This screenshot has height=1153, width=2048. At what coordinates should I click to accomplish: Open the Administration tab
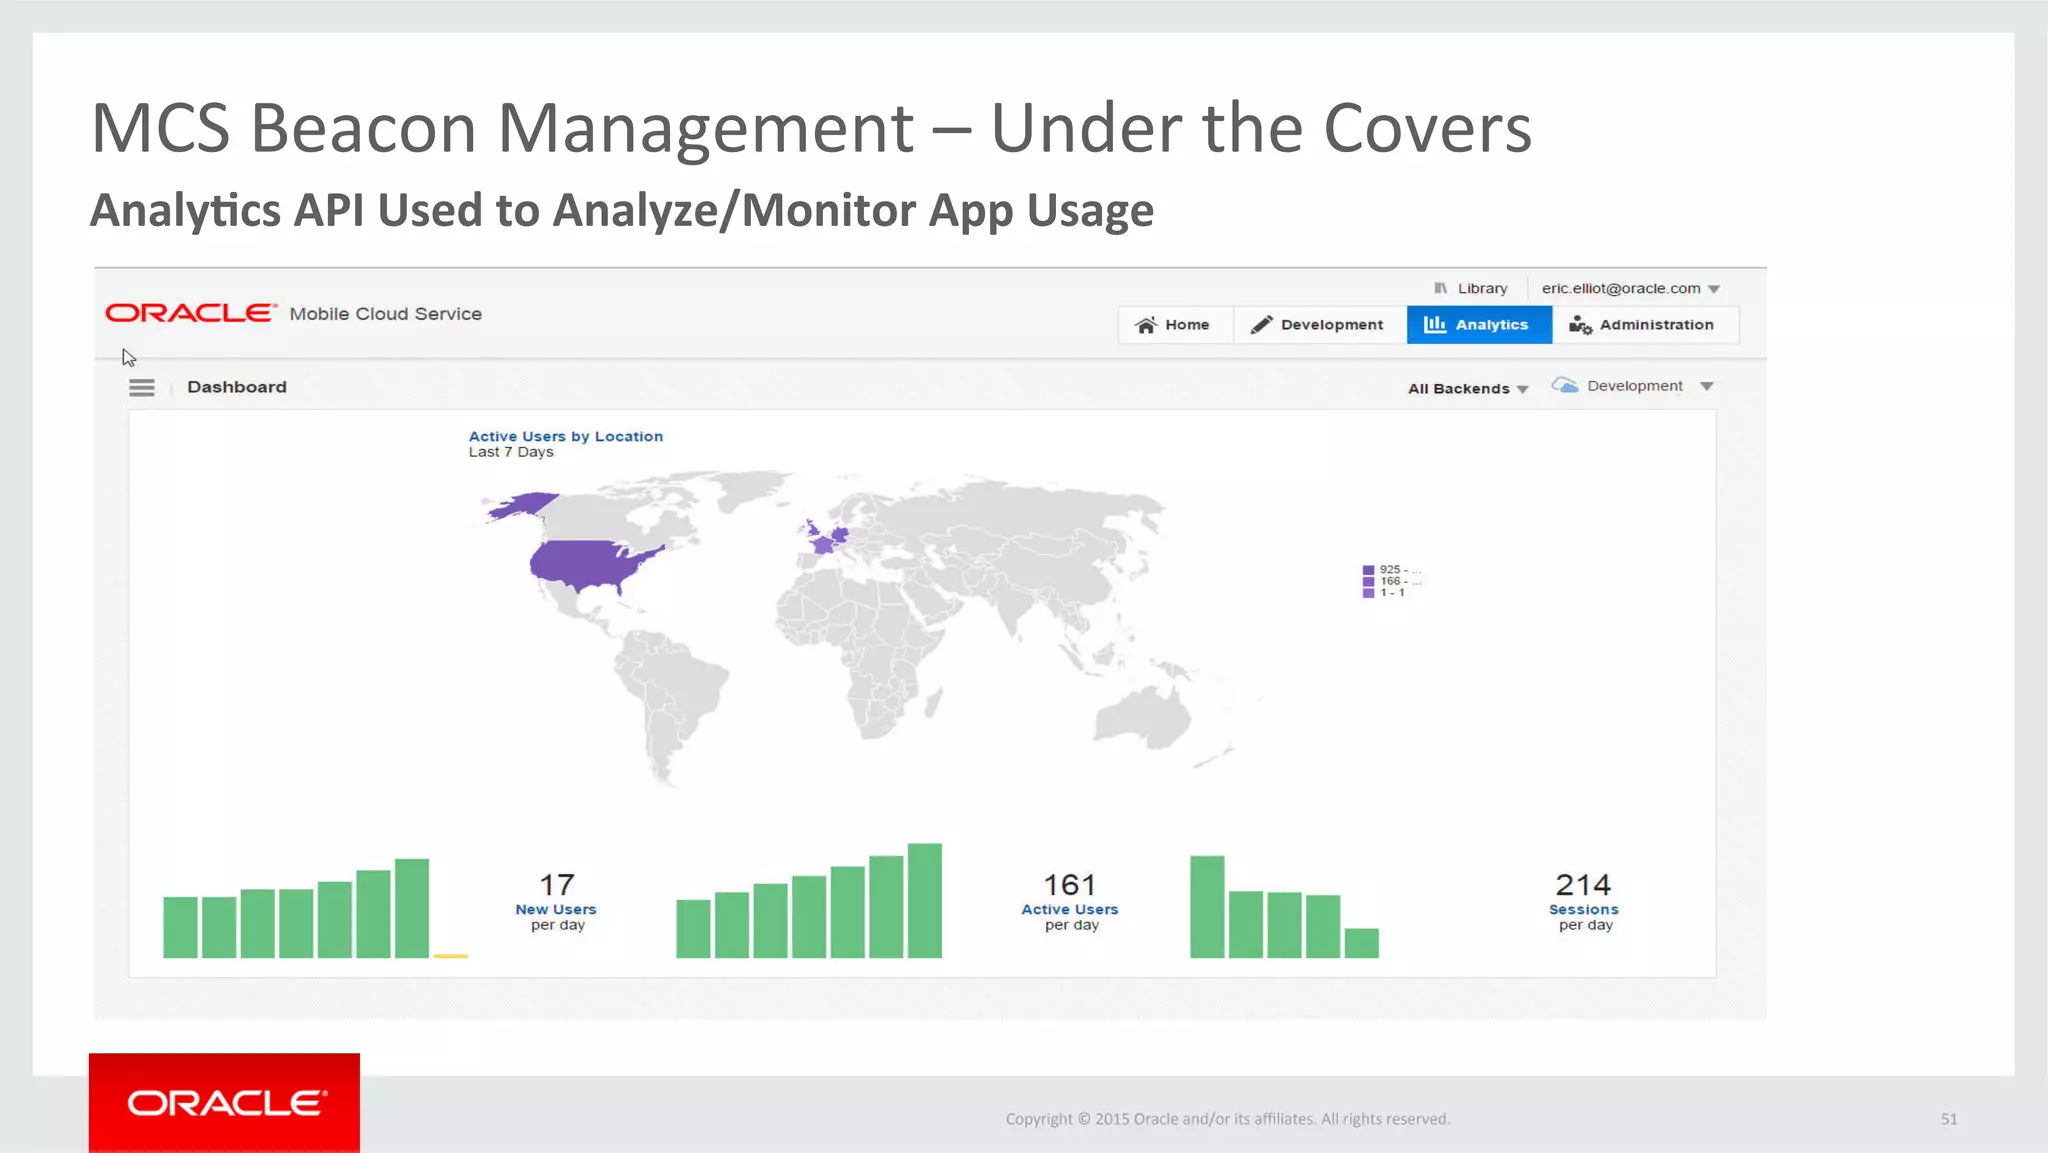pos(1645,325)
